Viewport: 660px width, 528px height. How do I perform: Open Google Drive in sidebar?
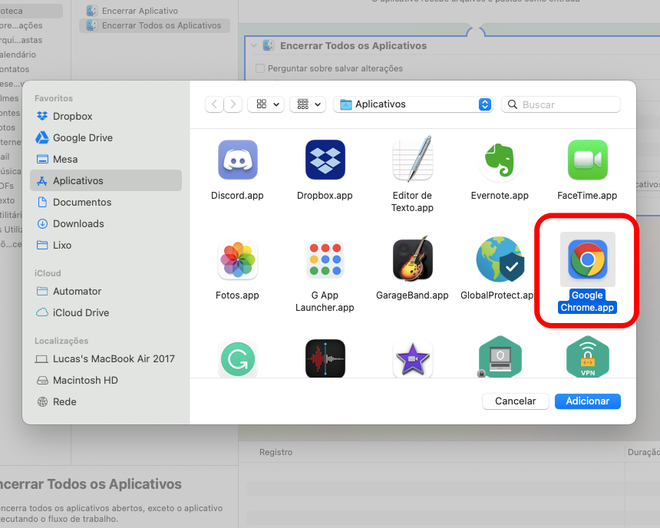coord(106,138)
